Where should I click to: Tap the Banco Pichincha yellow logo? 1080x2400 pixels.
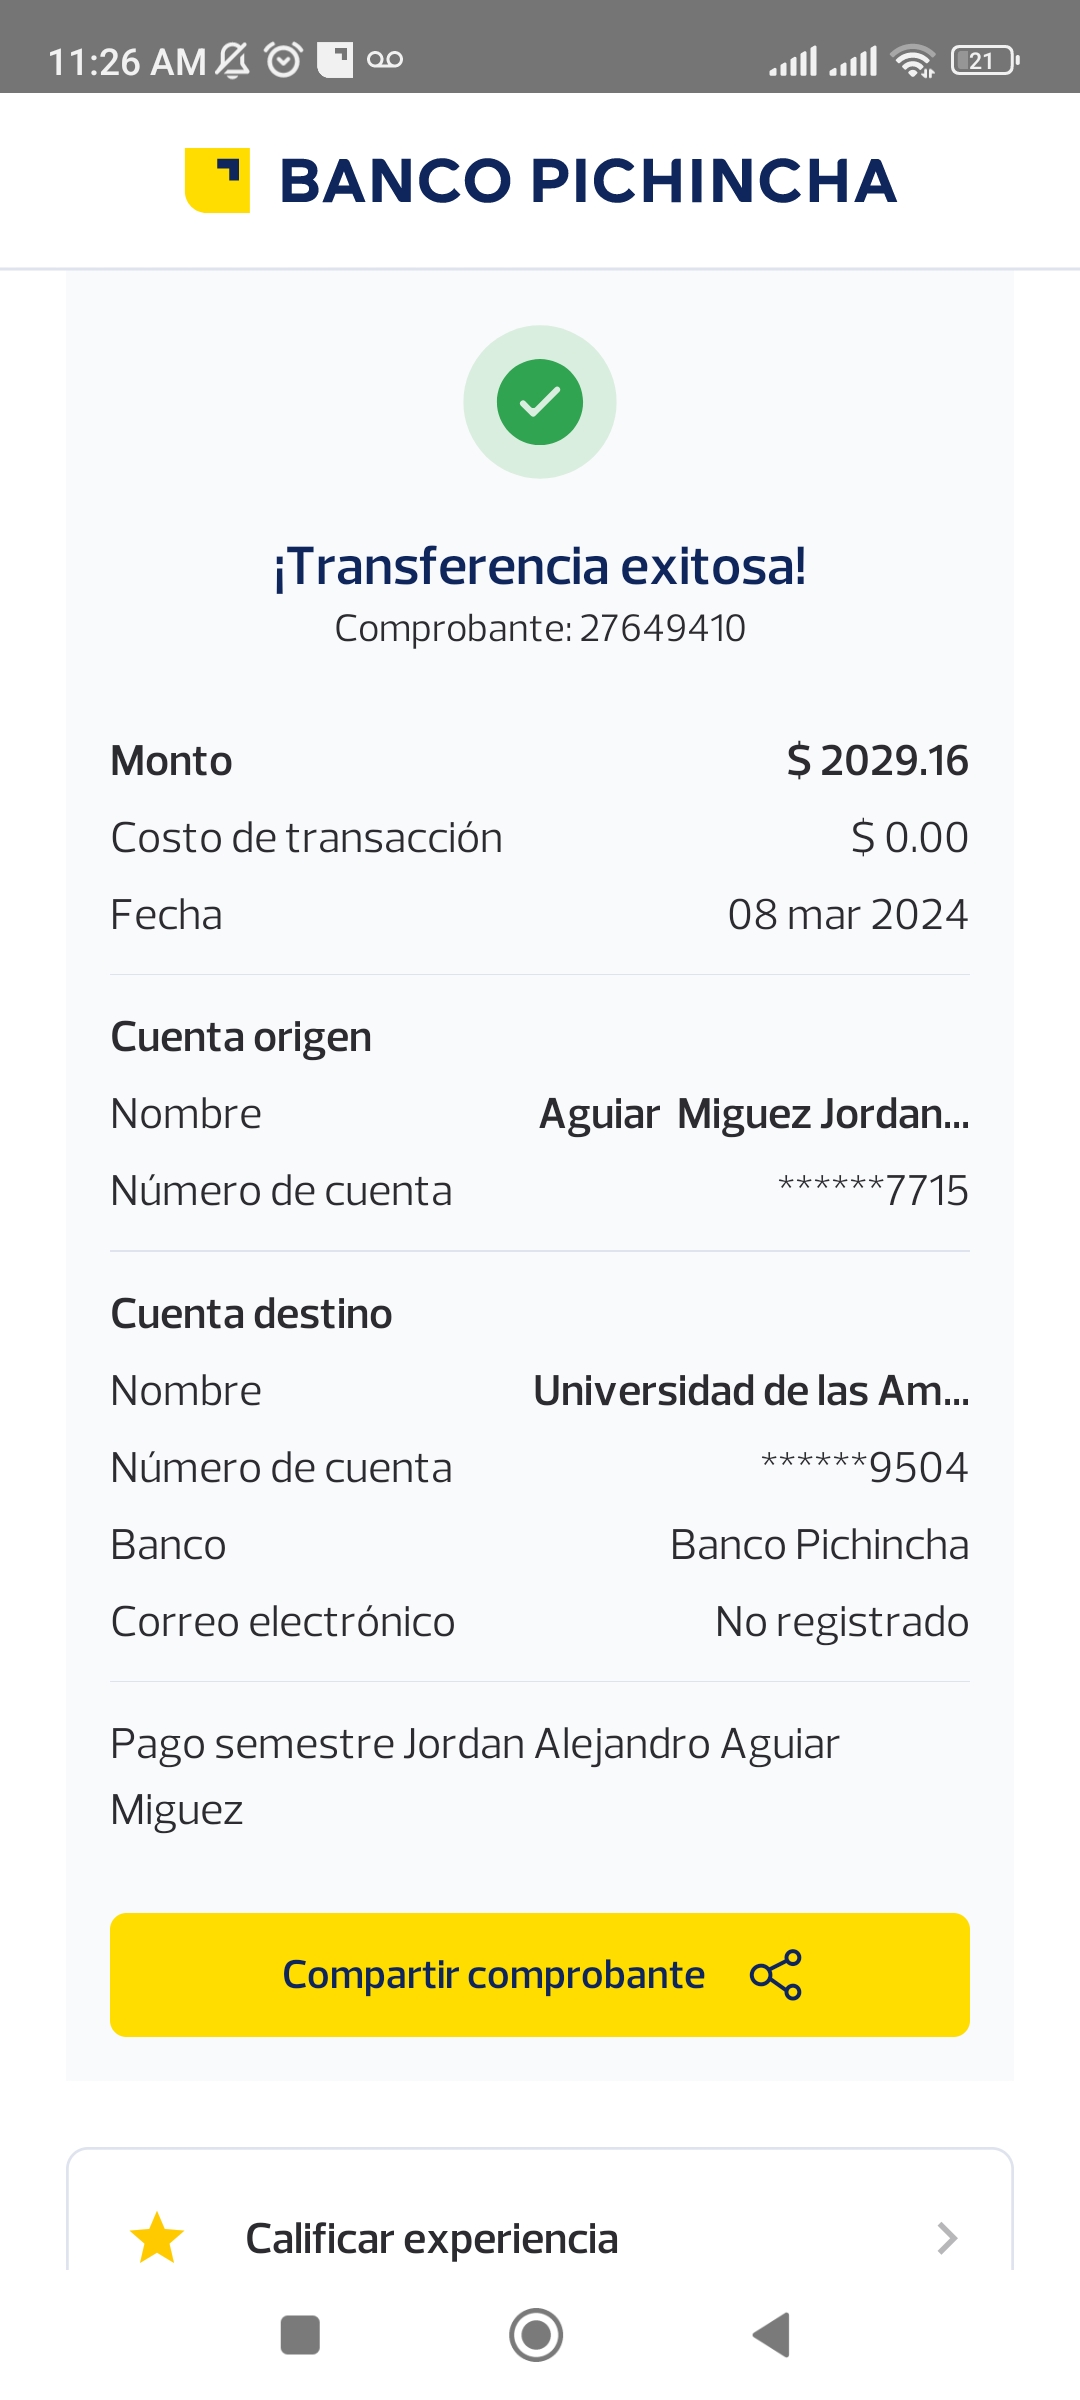coord(217,180)
